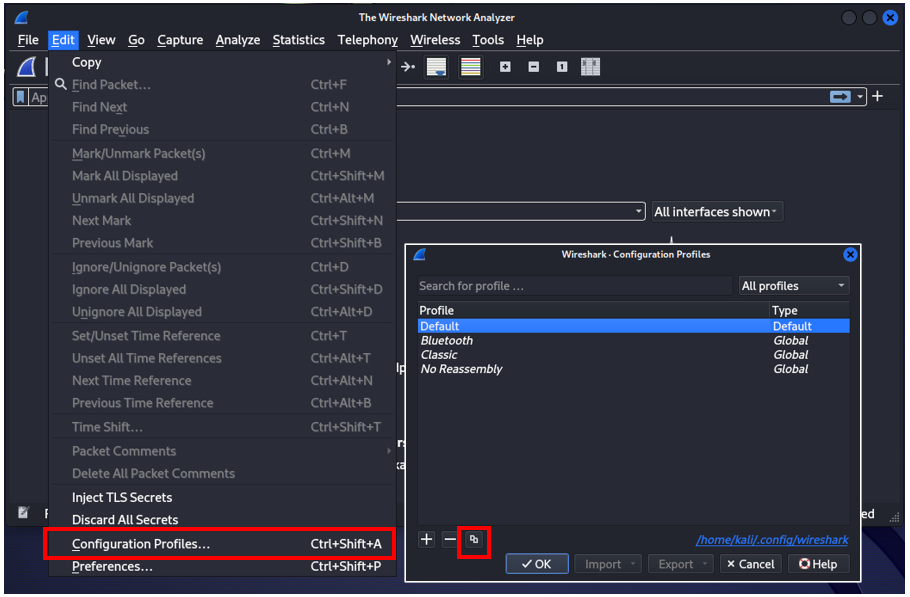Click Help in Configuration Profiles dialog

pos(818,564)
